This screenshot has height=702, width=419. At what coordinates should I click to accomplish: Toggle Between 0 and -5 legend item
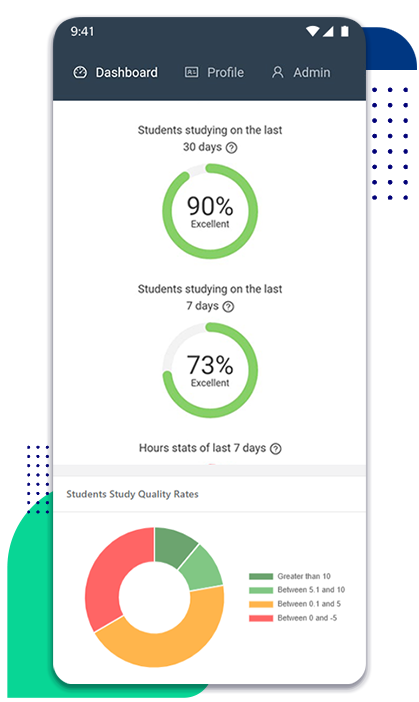tap(293, 618)
